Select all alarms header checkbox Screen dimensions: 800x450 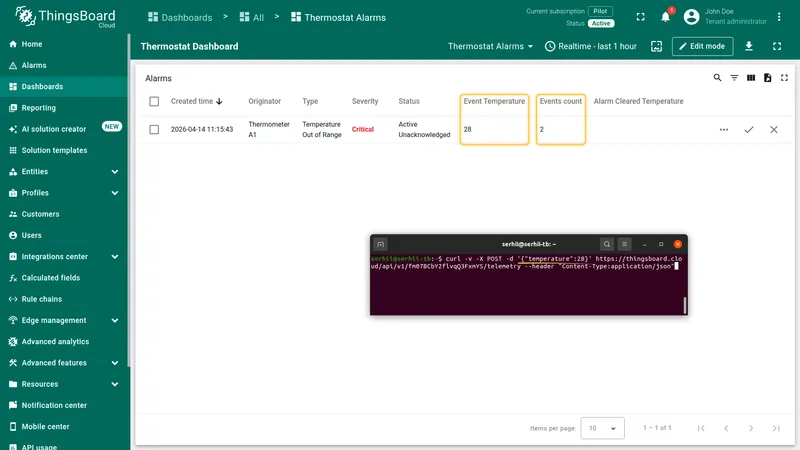[154, 102]
